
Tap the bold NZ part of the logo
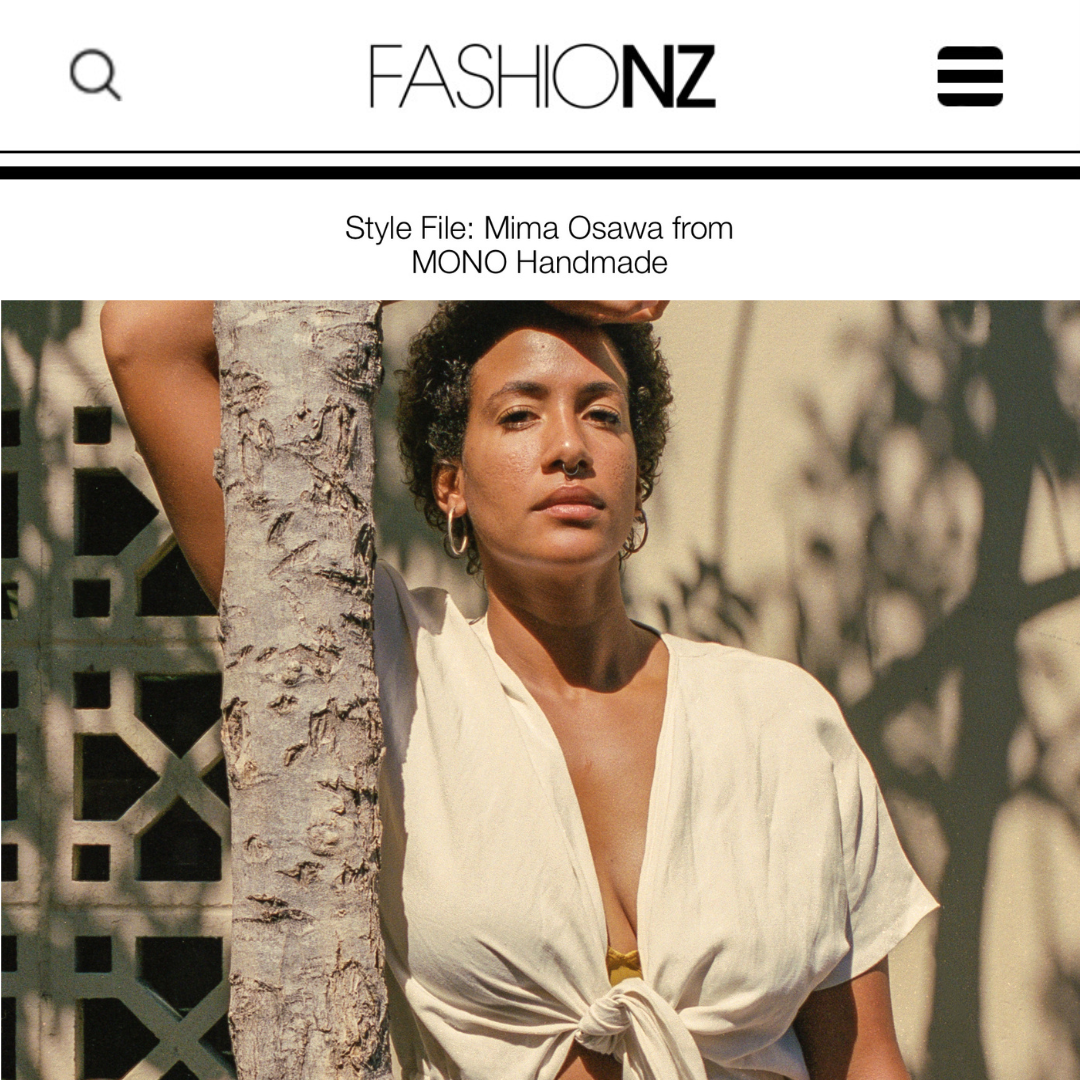[x=669, y=76]
